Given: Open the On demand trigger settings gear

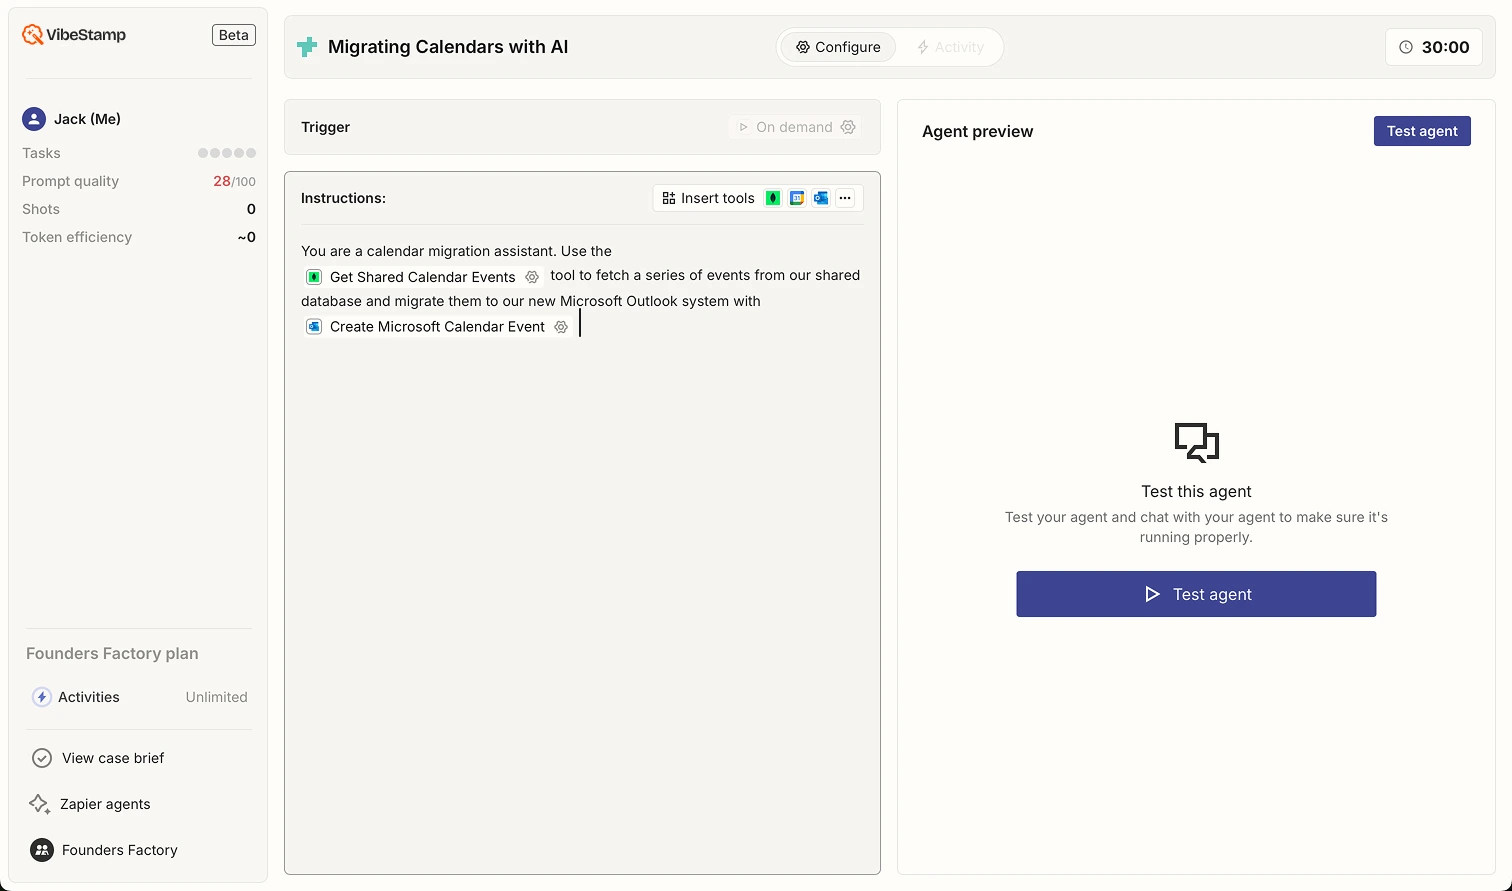Looking at the screenshot, I should (848, 127).
